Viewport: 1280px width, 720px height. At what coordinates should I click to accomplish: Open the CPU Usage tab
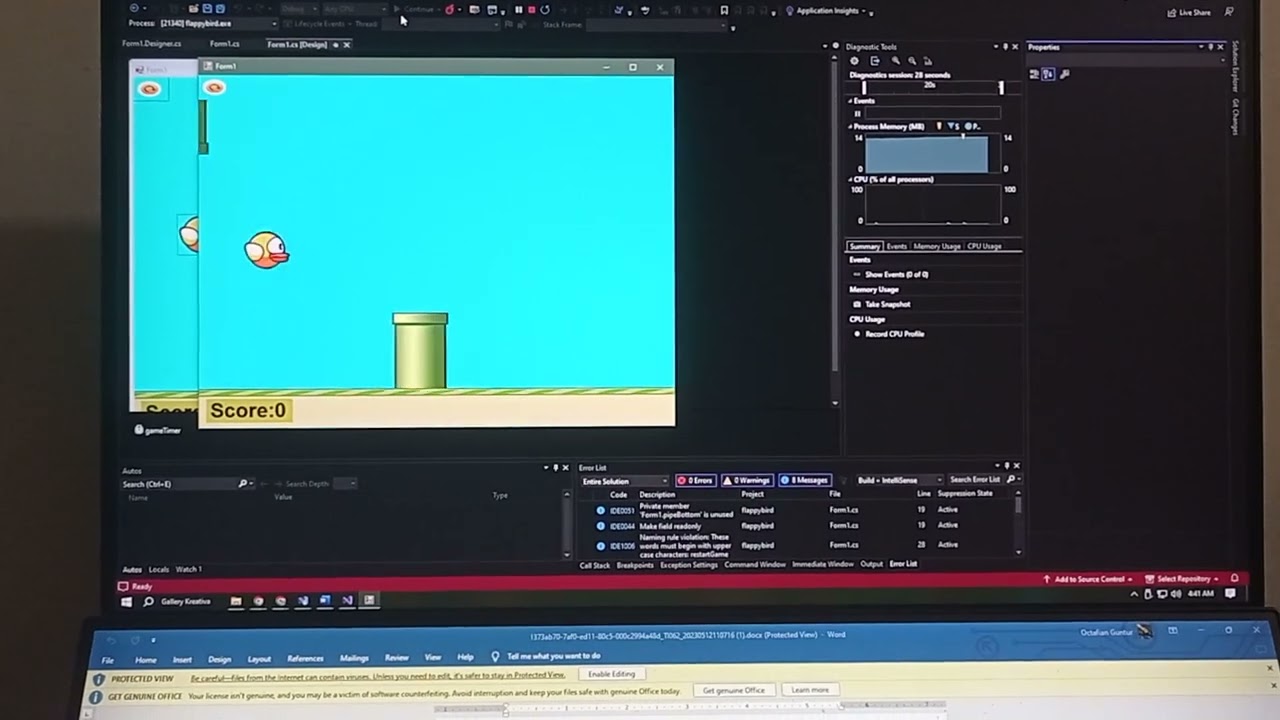click(984, 246)
